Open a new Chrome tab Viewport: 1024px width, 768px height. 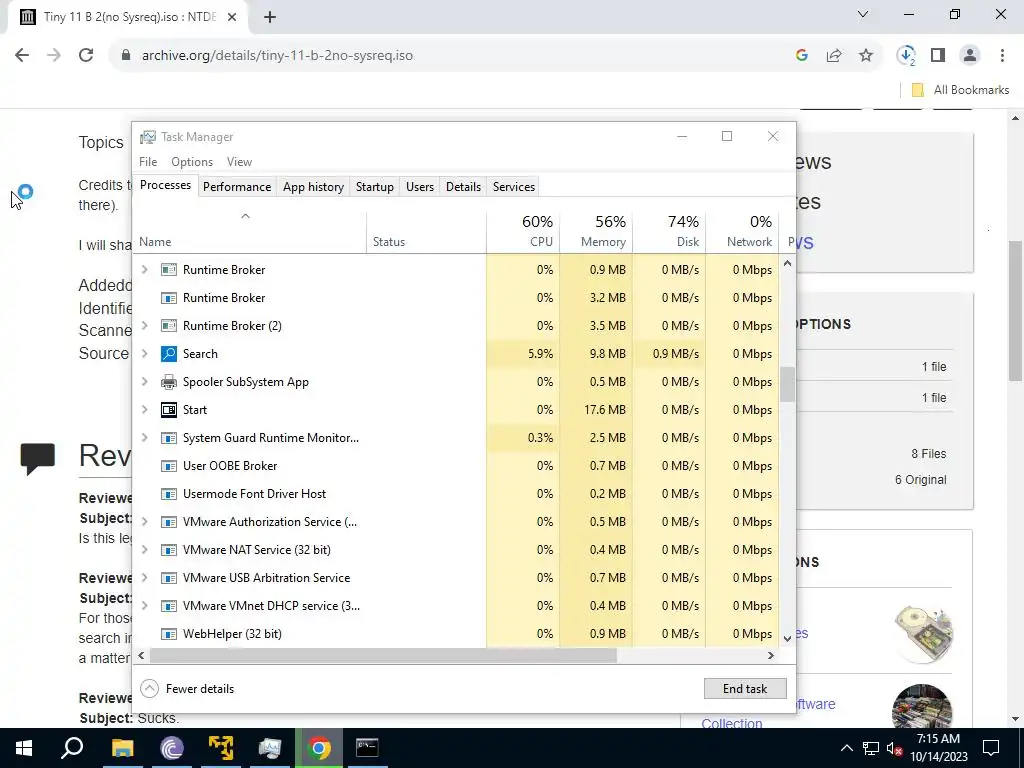270,17
